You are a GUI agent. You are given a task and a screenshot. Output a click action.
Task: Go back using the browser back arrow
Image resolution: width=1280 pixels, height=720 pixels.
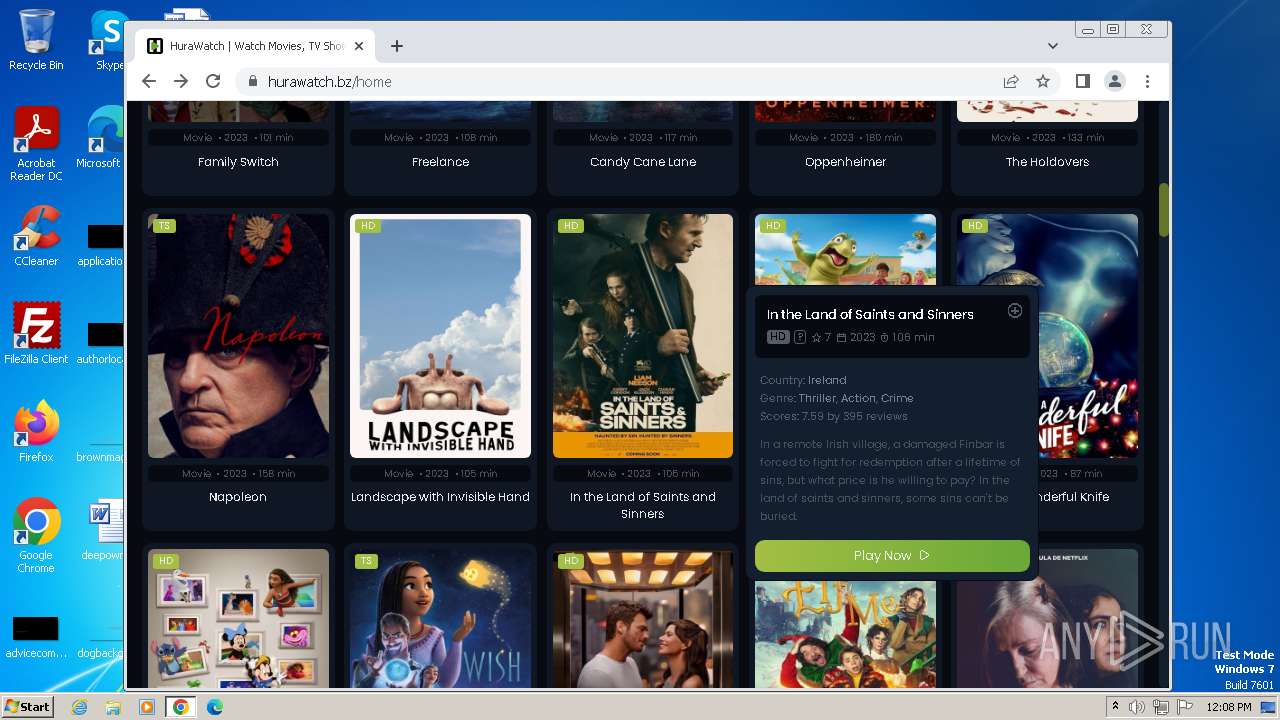[x=149, y=81]
